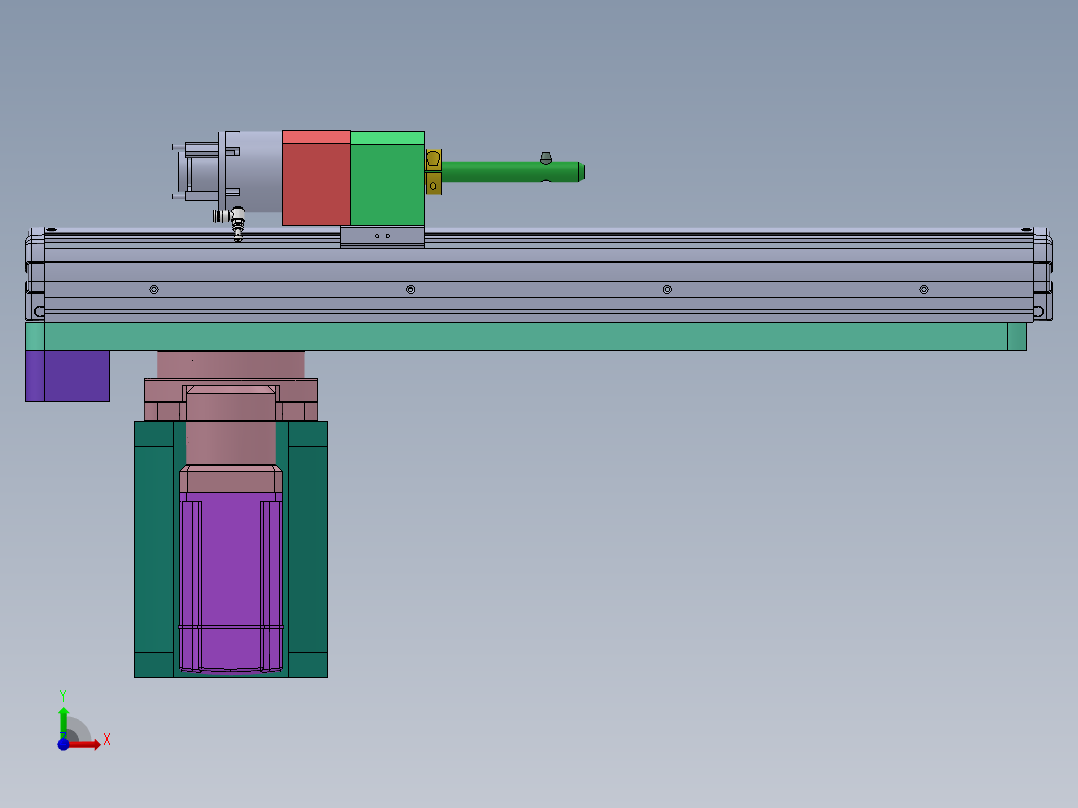Select the left end cap of the rail

click(x=35, y=275)
